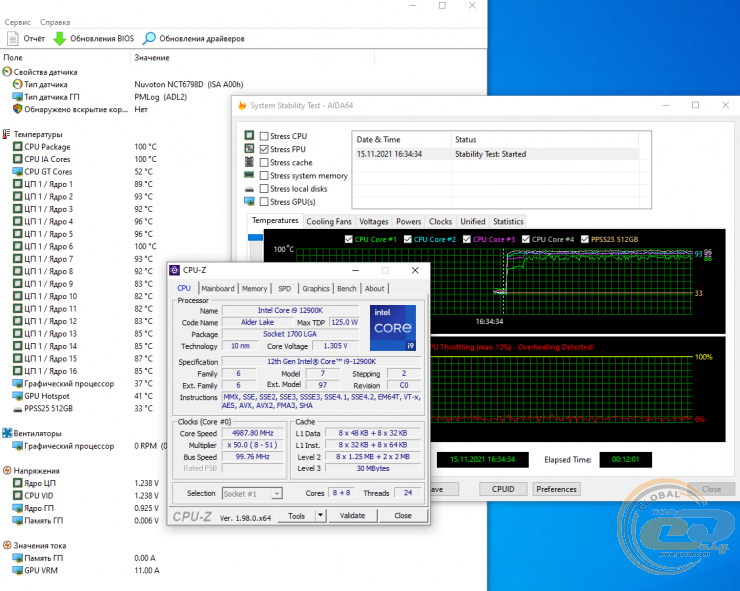This screenshot has width=740, height=591.
Task: Open the Справка menu
Action: point(55,22)
